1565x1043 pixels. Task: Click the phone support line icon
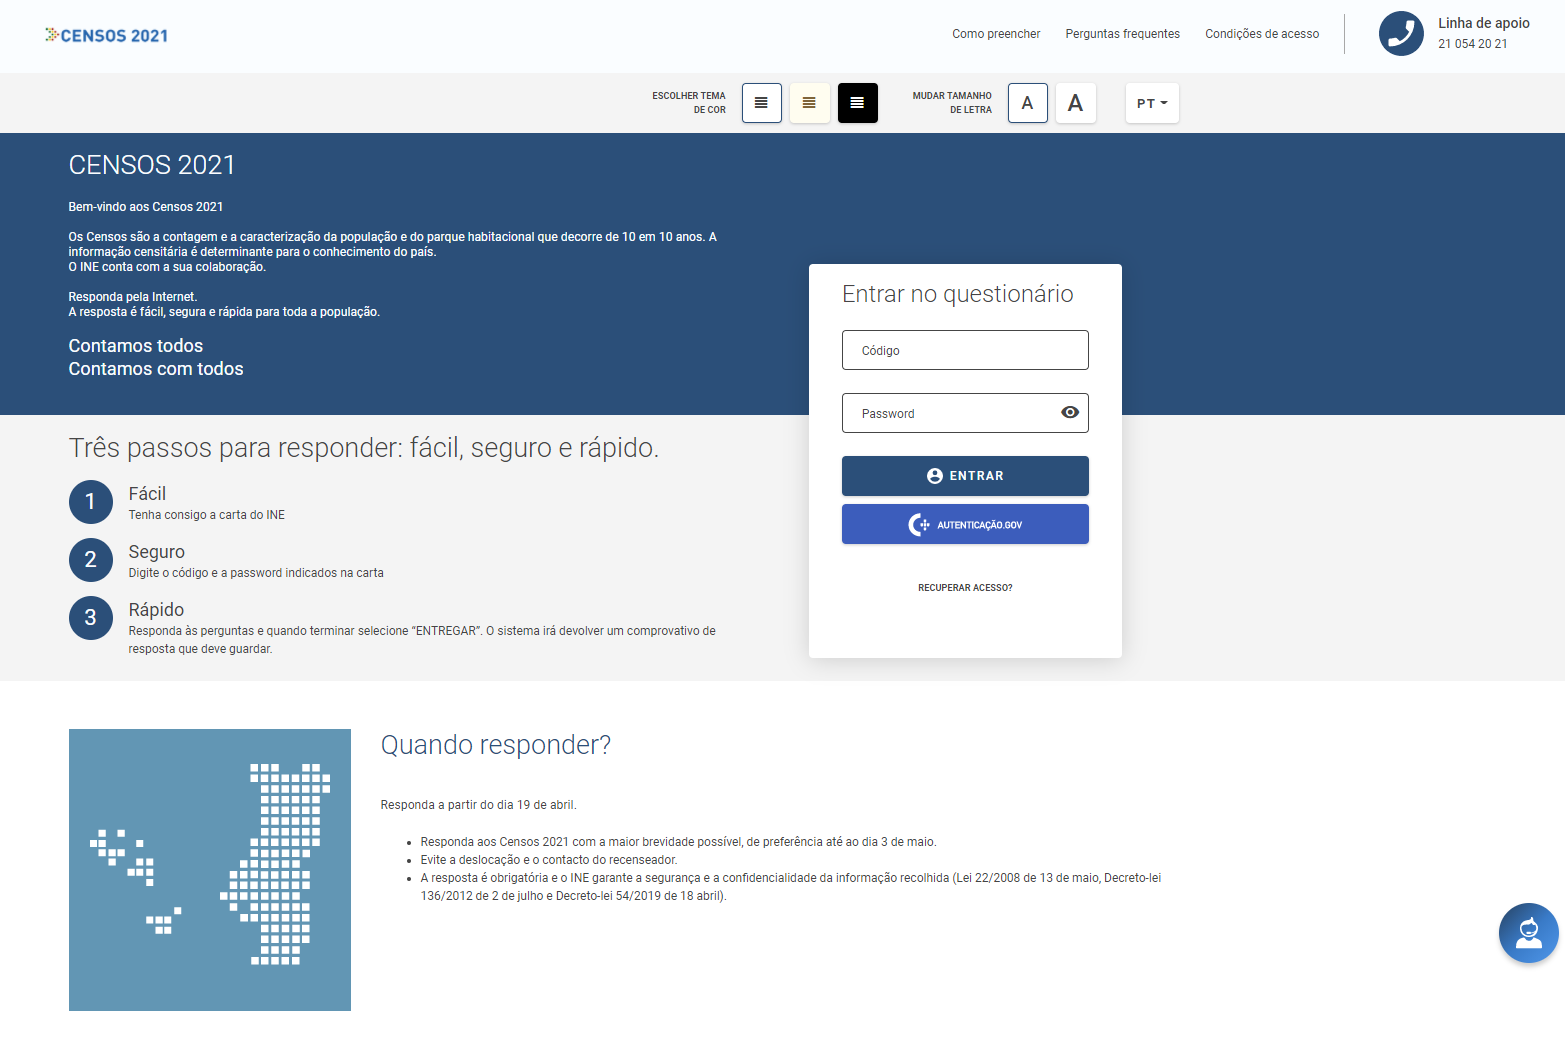click(1400, 34)
